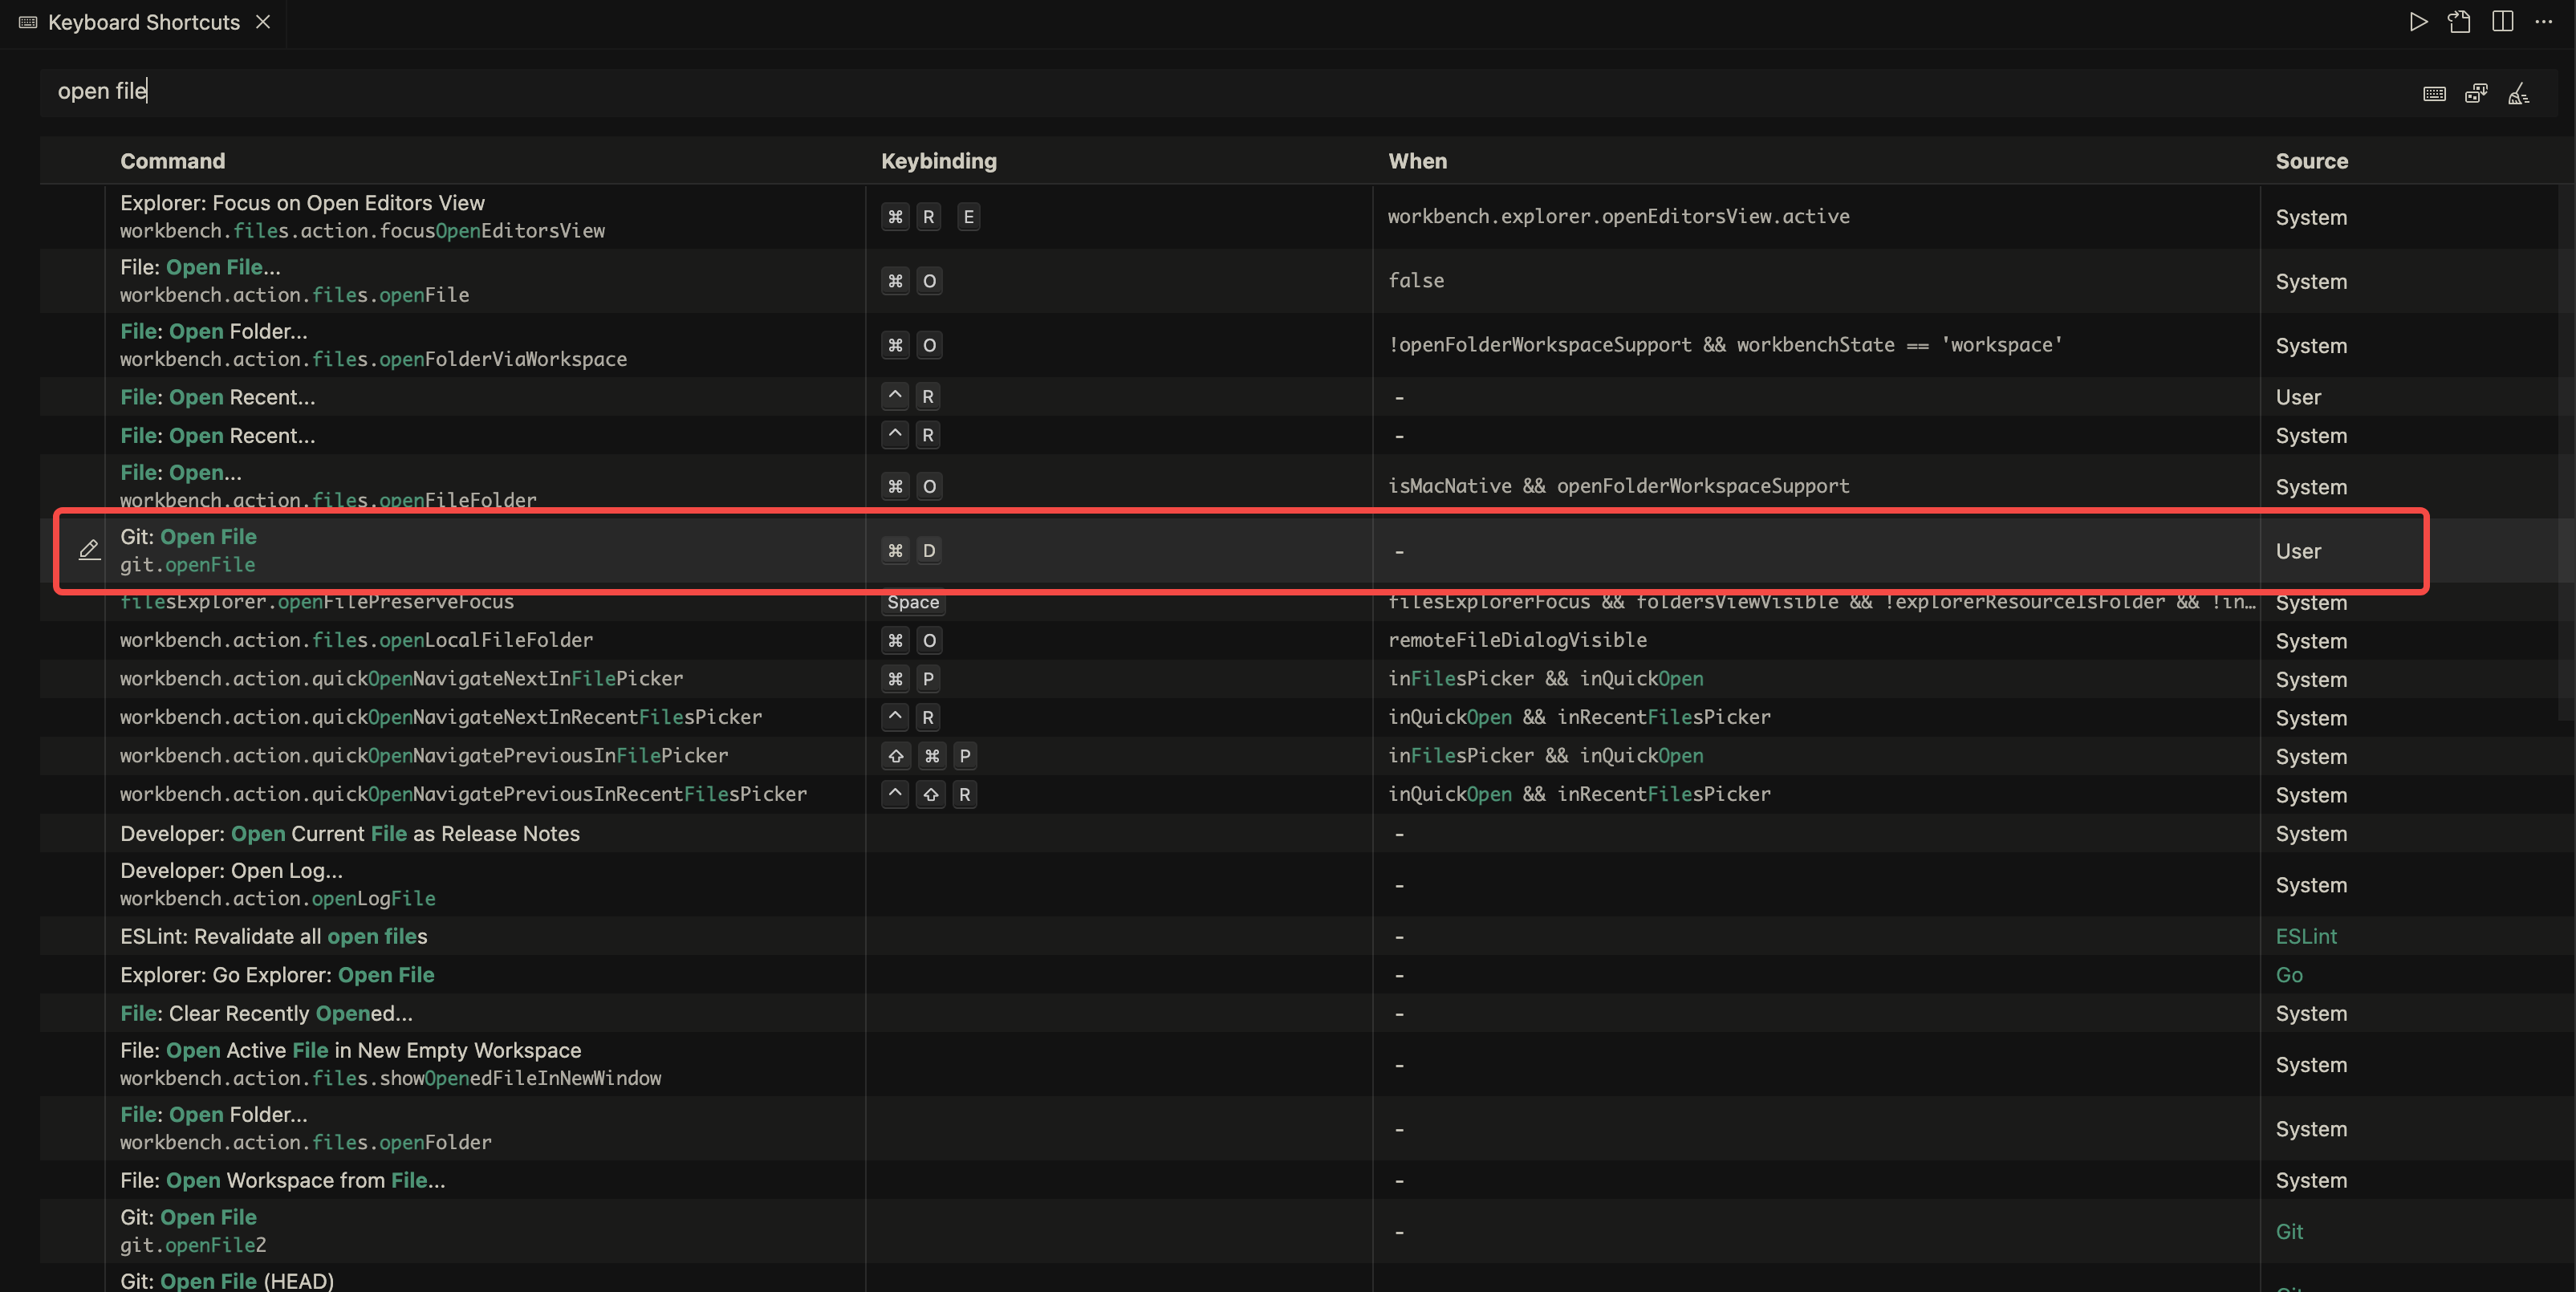
Task: Close the Keyboard Shortcuts tab
Action: tap(263, 22)
